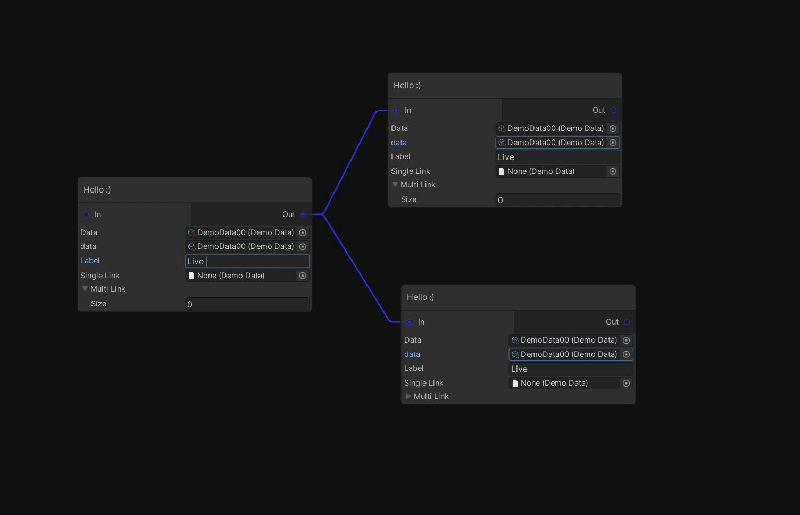Open Single Link object picker in bottom-right node

(x=626, y=383)
